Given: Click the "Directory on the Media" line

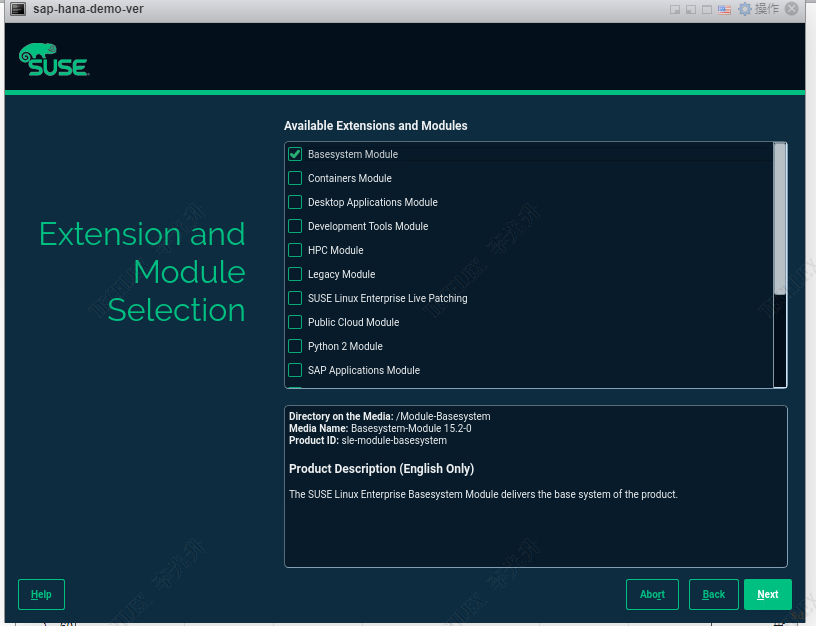Looking at the screenshot, I should (x=390, y=416).
